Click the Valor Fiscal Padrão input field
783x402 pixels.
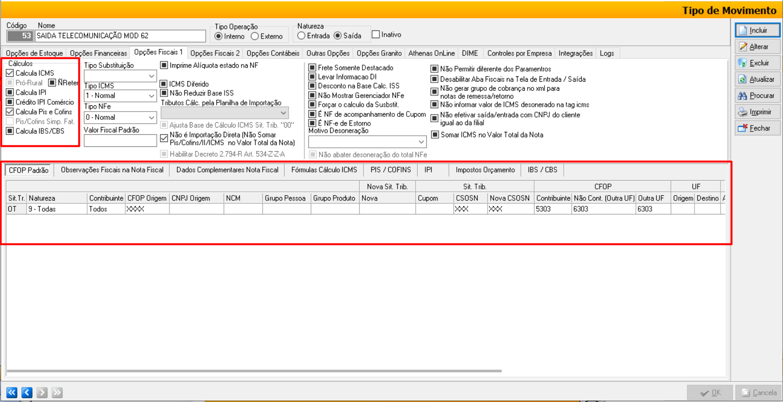pos(120,141)
